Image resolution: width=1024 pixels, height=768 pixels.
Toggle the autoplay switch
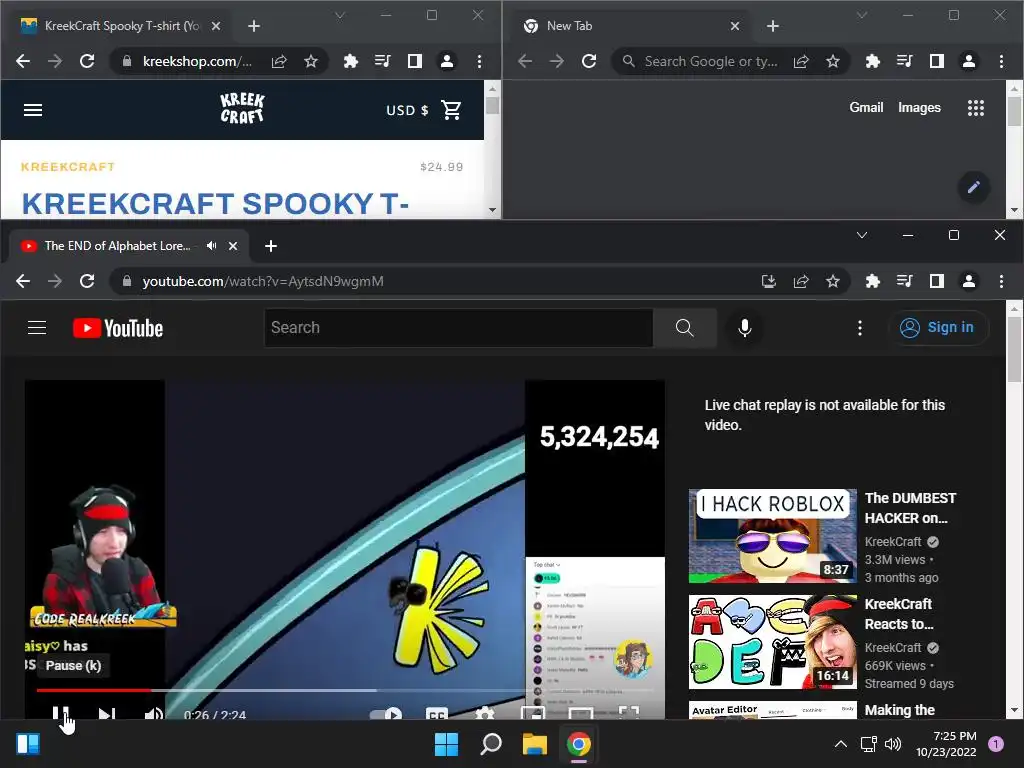[x=386, y=713]
